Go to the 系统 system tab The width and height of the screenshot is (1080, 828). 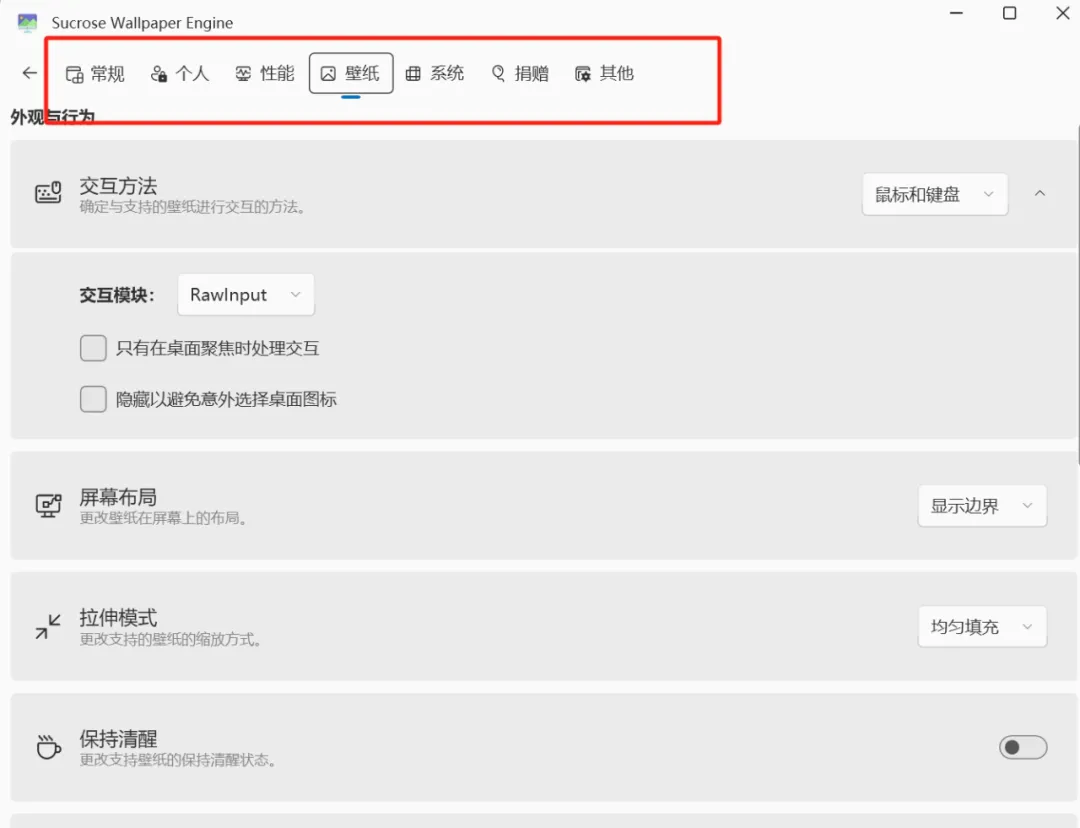(435, 74)
